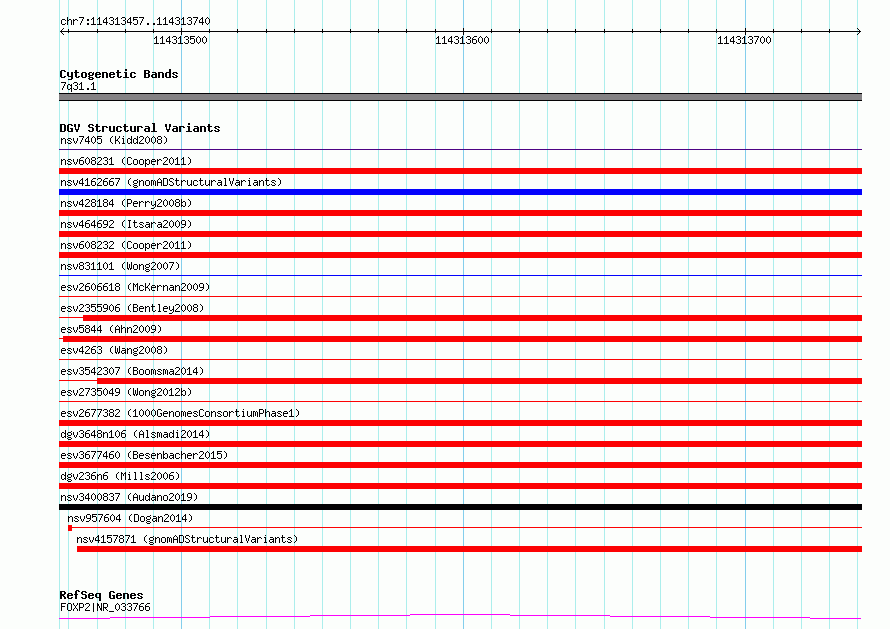Select esv2735049 (Wong2012b) label
890x629 pixels.
tap(126, 392)
